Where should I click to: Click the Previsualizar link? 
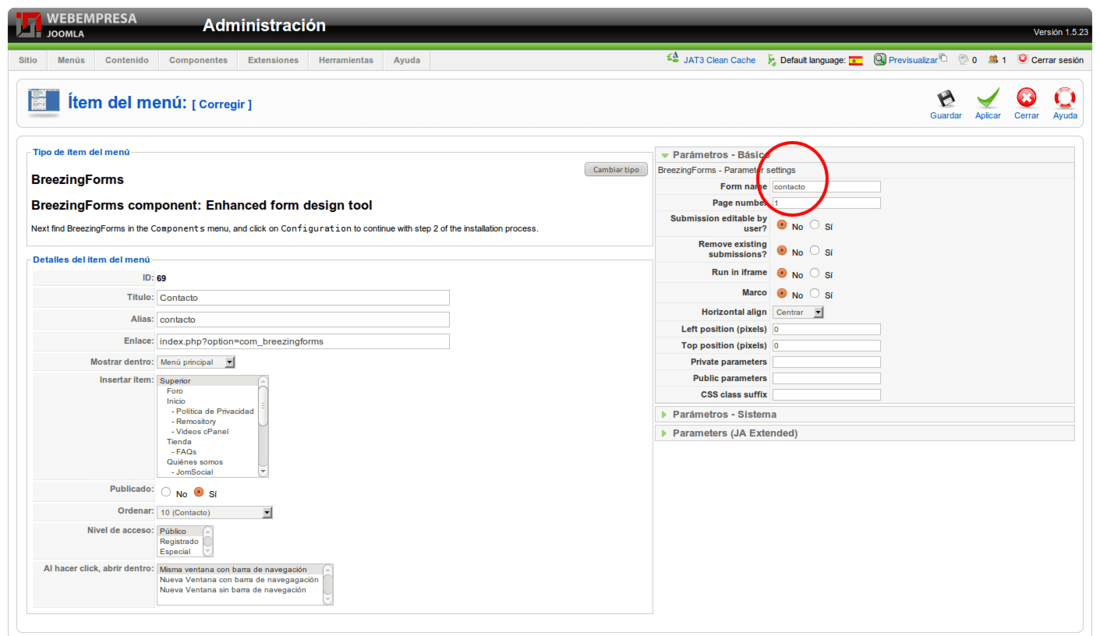[913, 60]
